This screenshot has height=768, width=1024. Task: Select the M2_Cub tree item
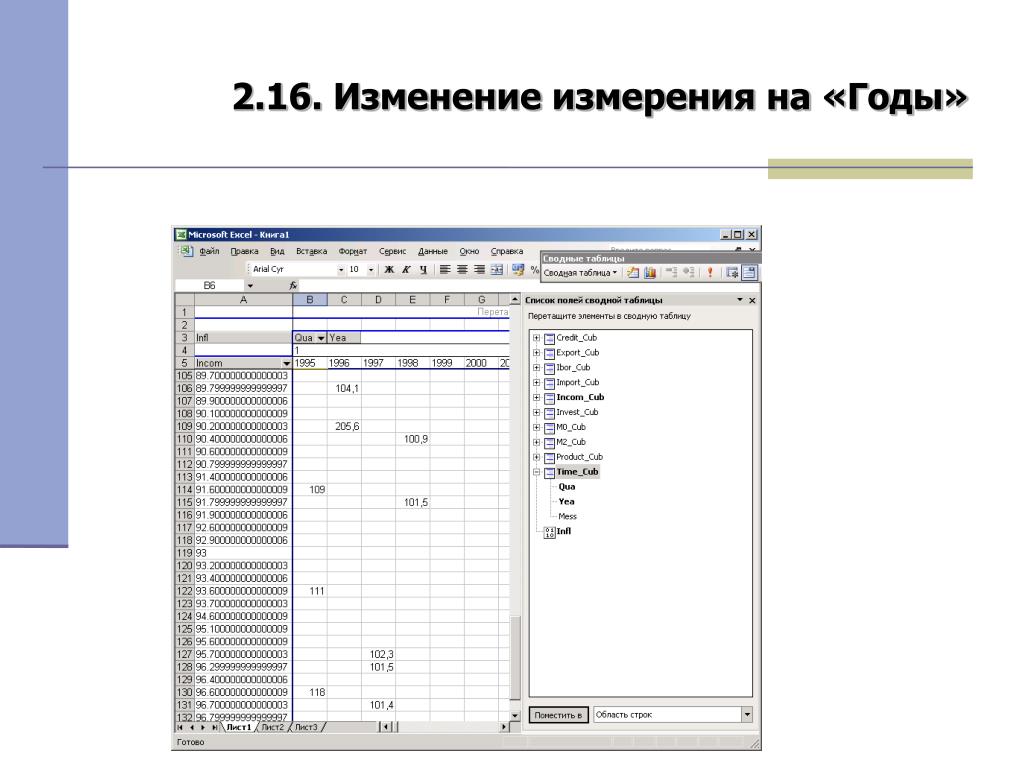(571, 442)
